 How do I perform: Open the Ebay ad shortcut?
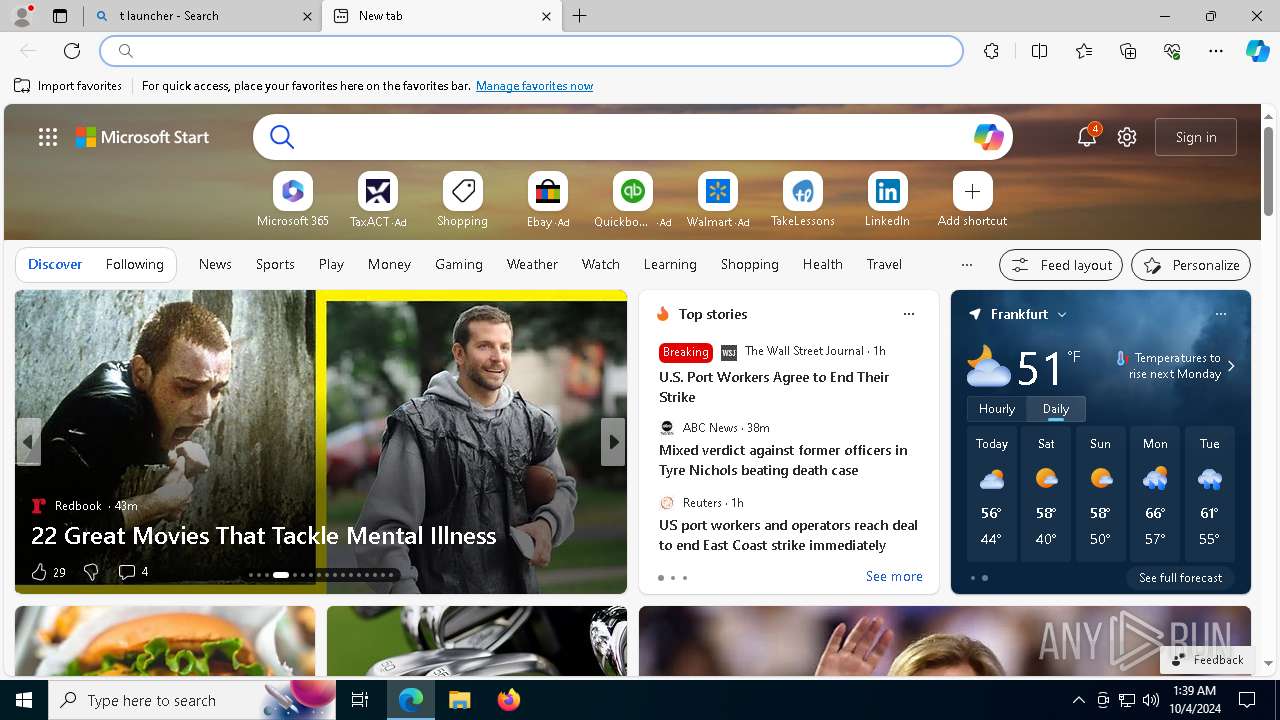547,200
